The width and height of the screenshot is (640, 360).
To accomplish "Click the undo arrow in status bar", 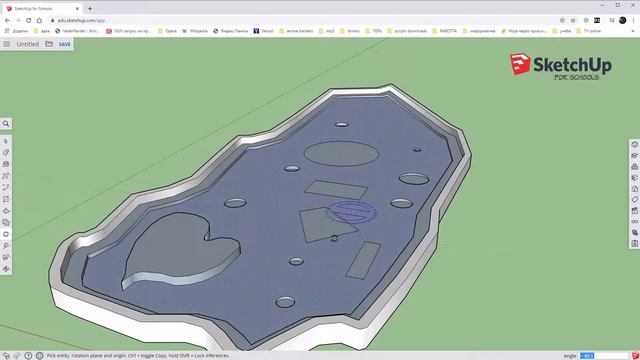I will [6, 356].
